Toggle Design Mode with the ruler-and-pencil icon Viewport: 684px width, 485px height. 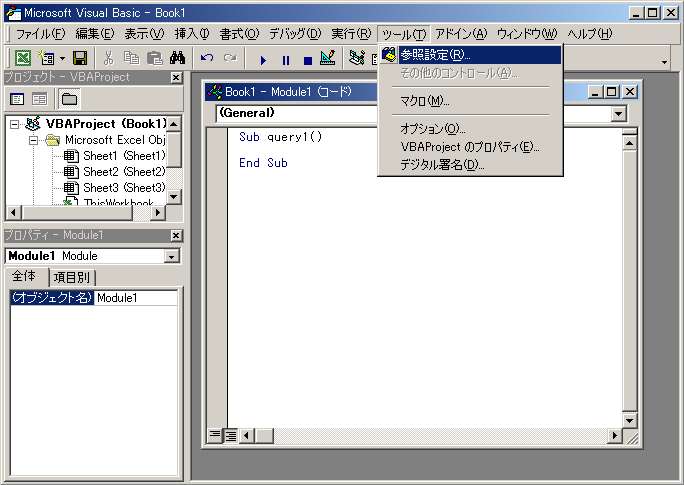[x=328, y=58]
